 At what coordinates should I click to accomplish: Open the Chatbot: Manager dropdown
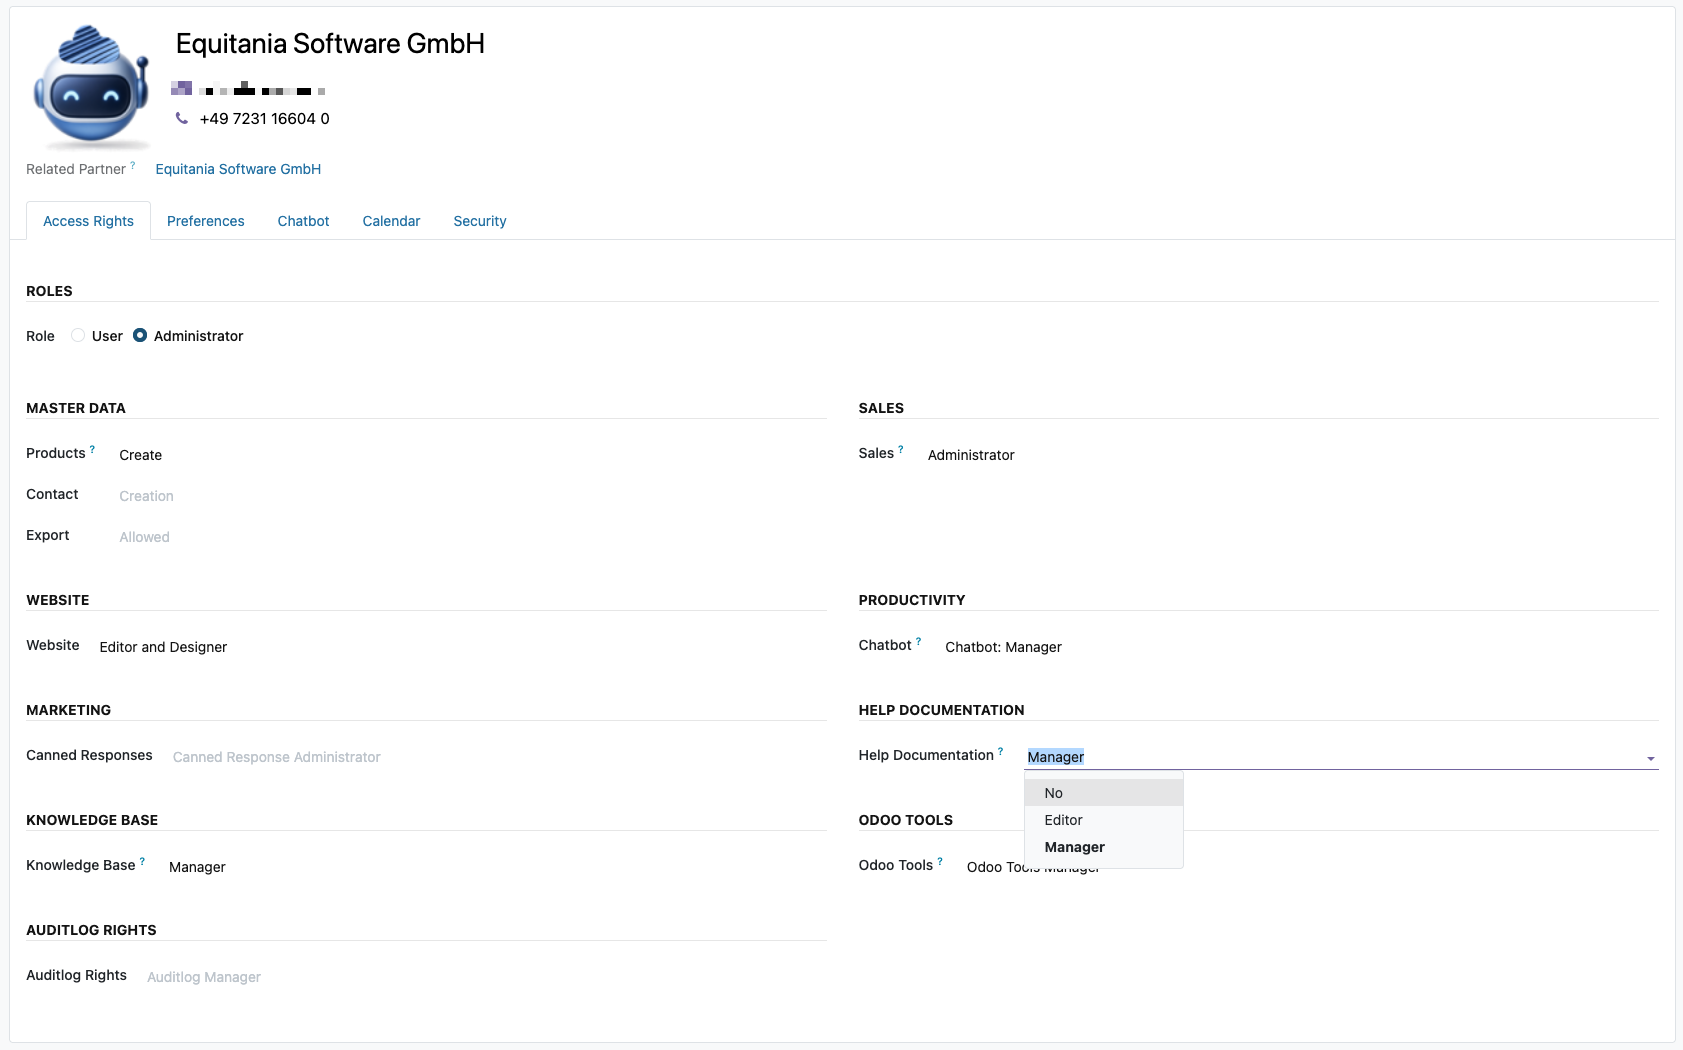click(x=1301, y=647)
